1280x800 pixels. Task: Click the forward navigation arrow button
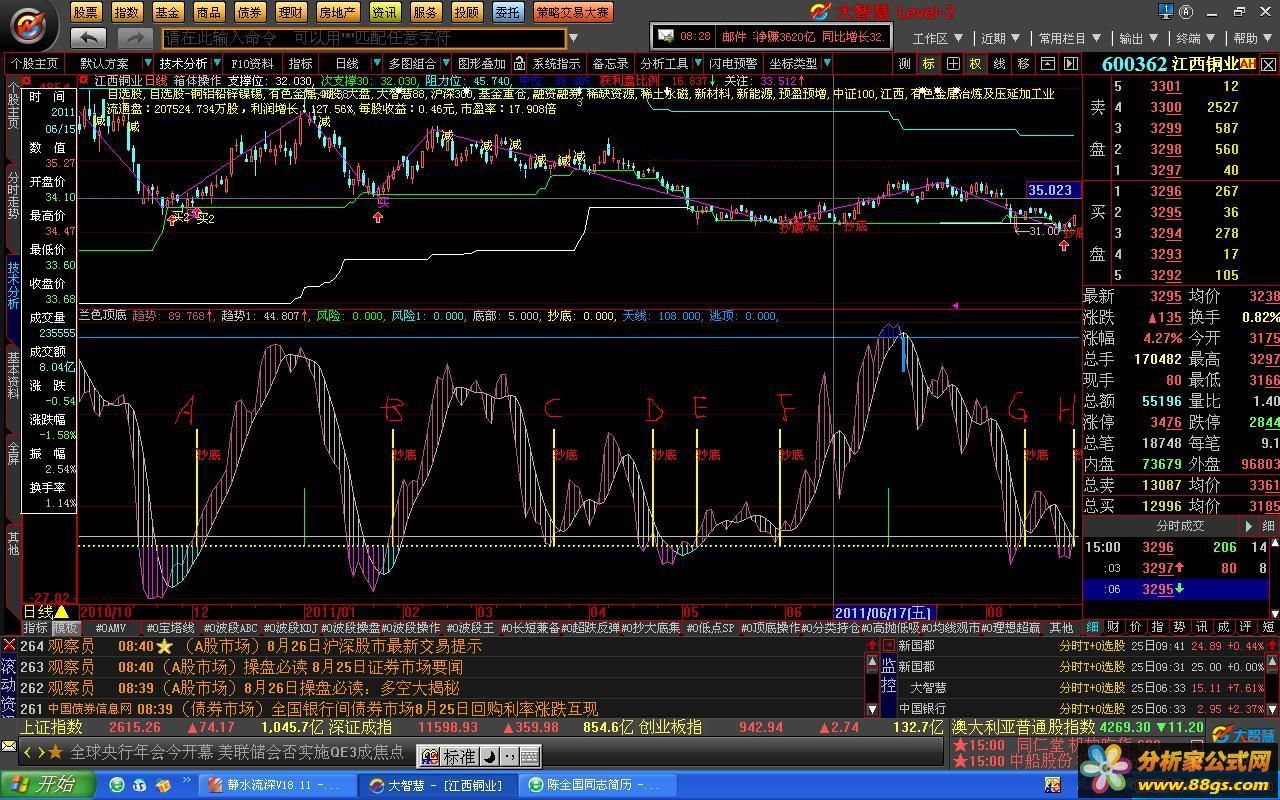click(135, 38)
